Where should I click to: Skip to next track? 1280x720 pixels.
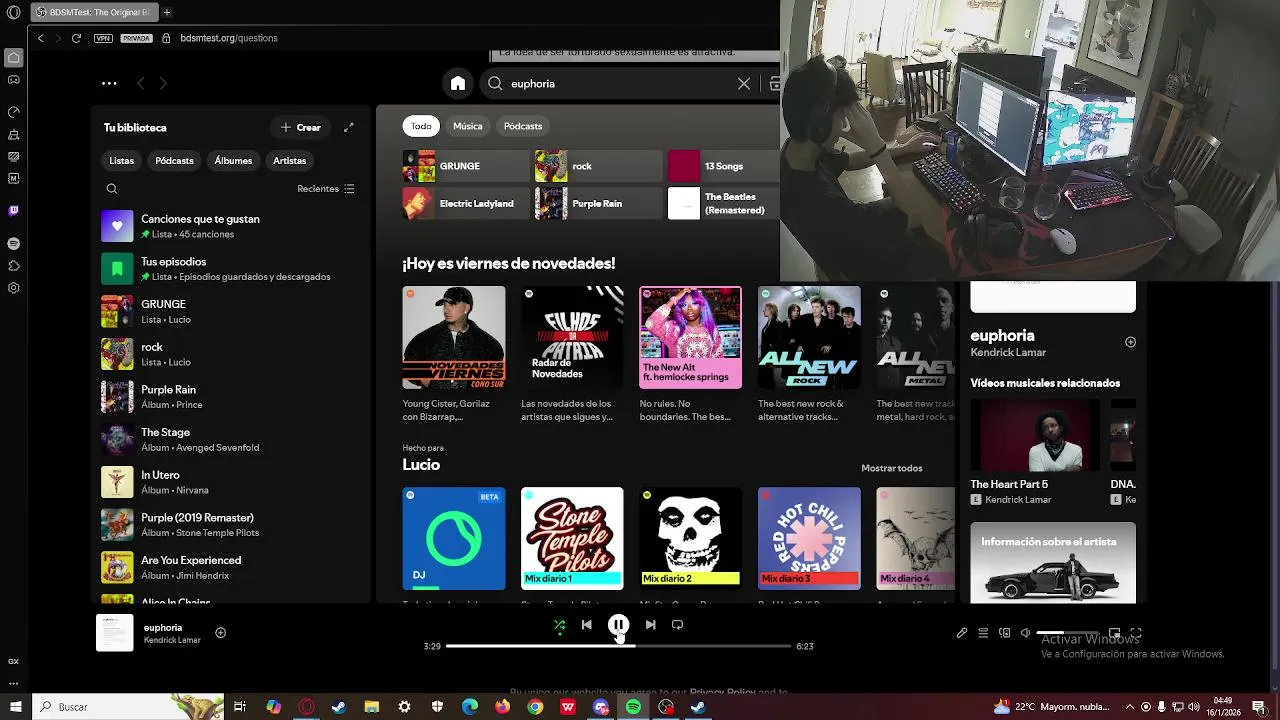[x=650, y=625]
